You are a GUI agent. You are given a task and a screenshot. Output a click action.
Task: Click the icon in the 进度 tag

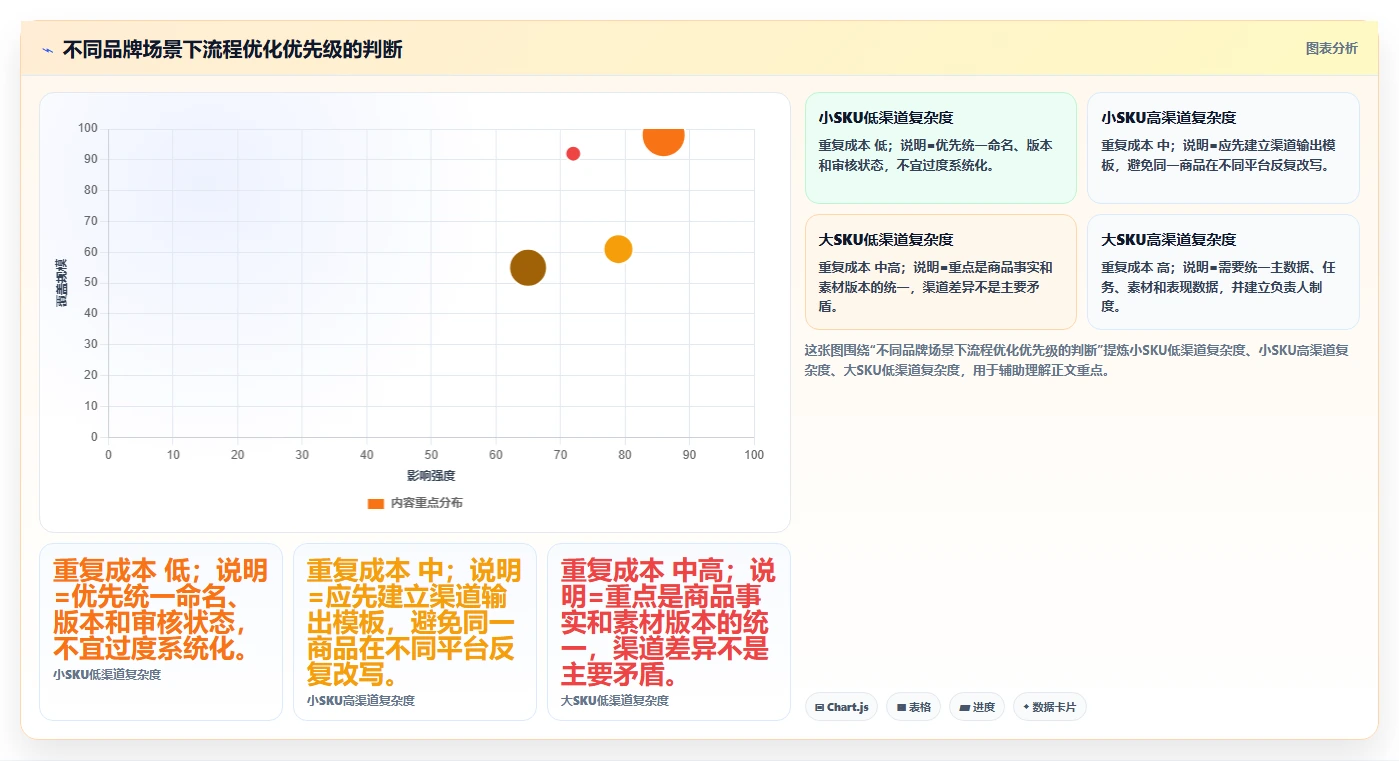pos(964,707)
